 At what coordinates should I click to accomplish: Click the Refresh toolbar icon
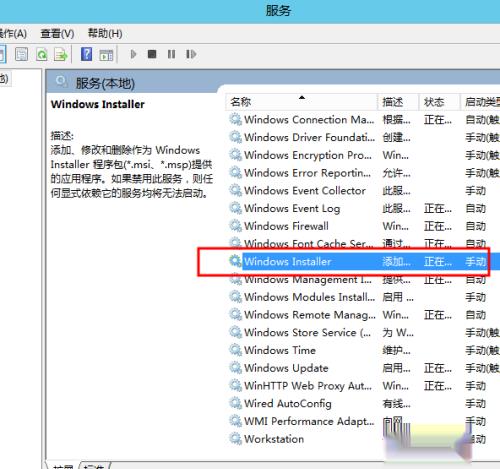tap(42, 54)
